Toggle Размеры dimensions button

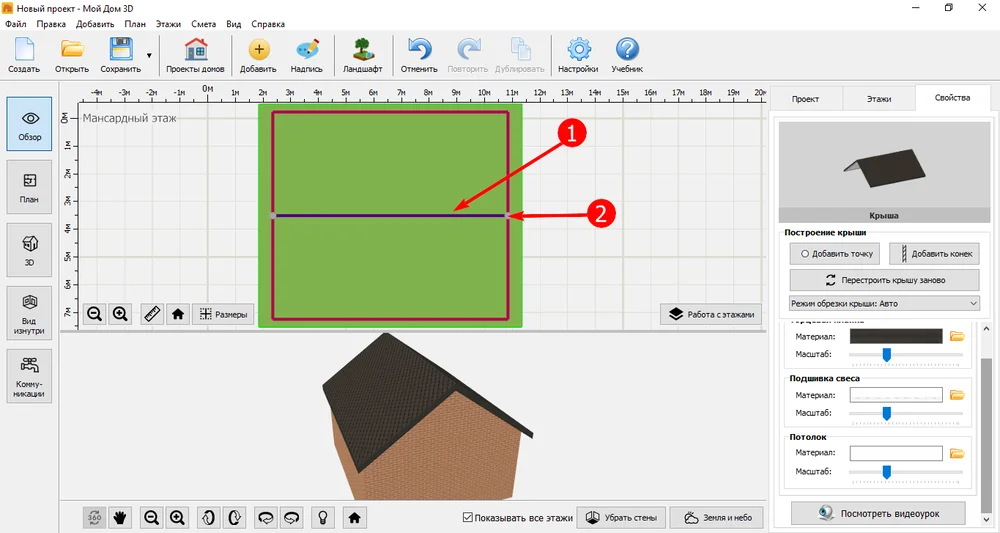[x=223, y=314]
